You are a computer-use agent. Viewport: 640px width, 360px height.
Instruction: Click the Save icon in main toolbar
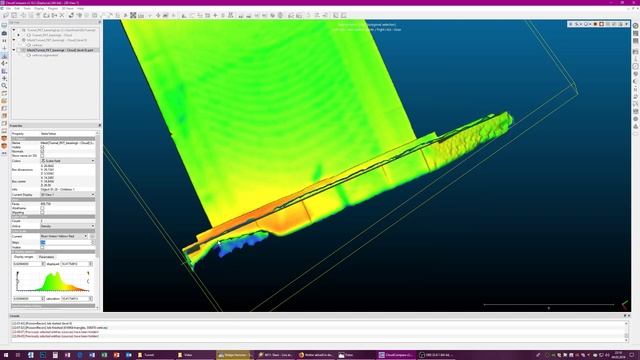point(14,15)
